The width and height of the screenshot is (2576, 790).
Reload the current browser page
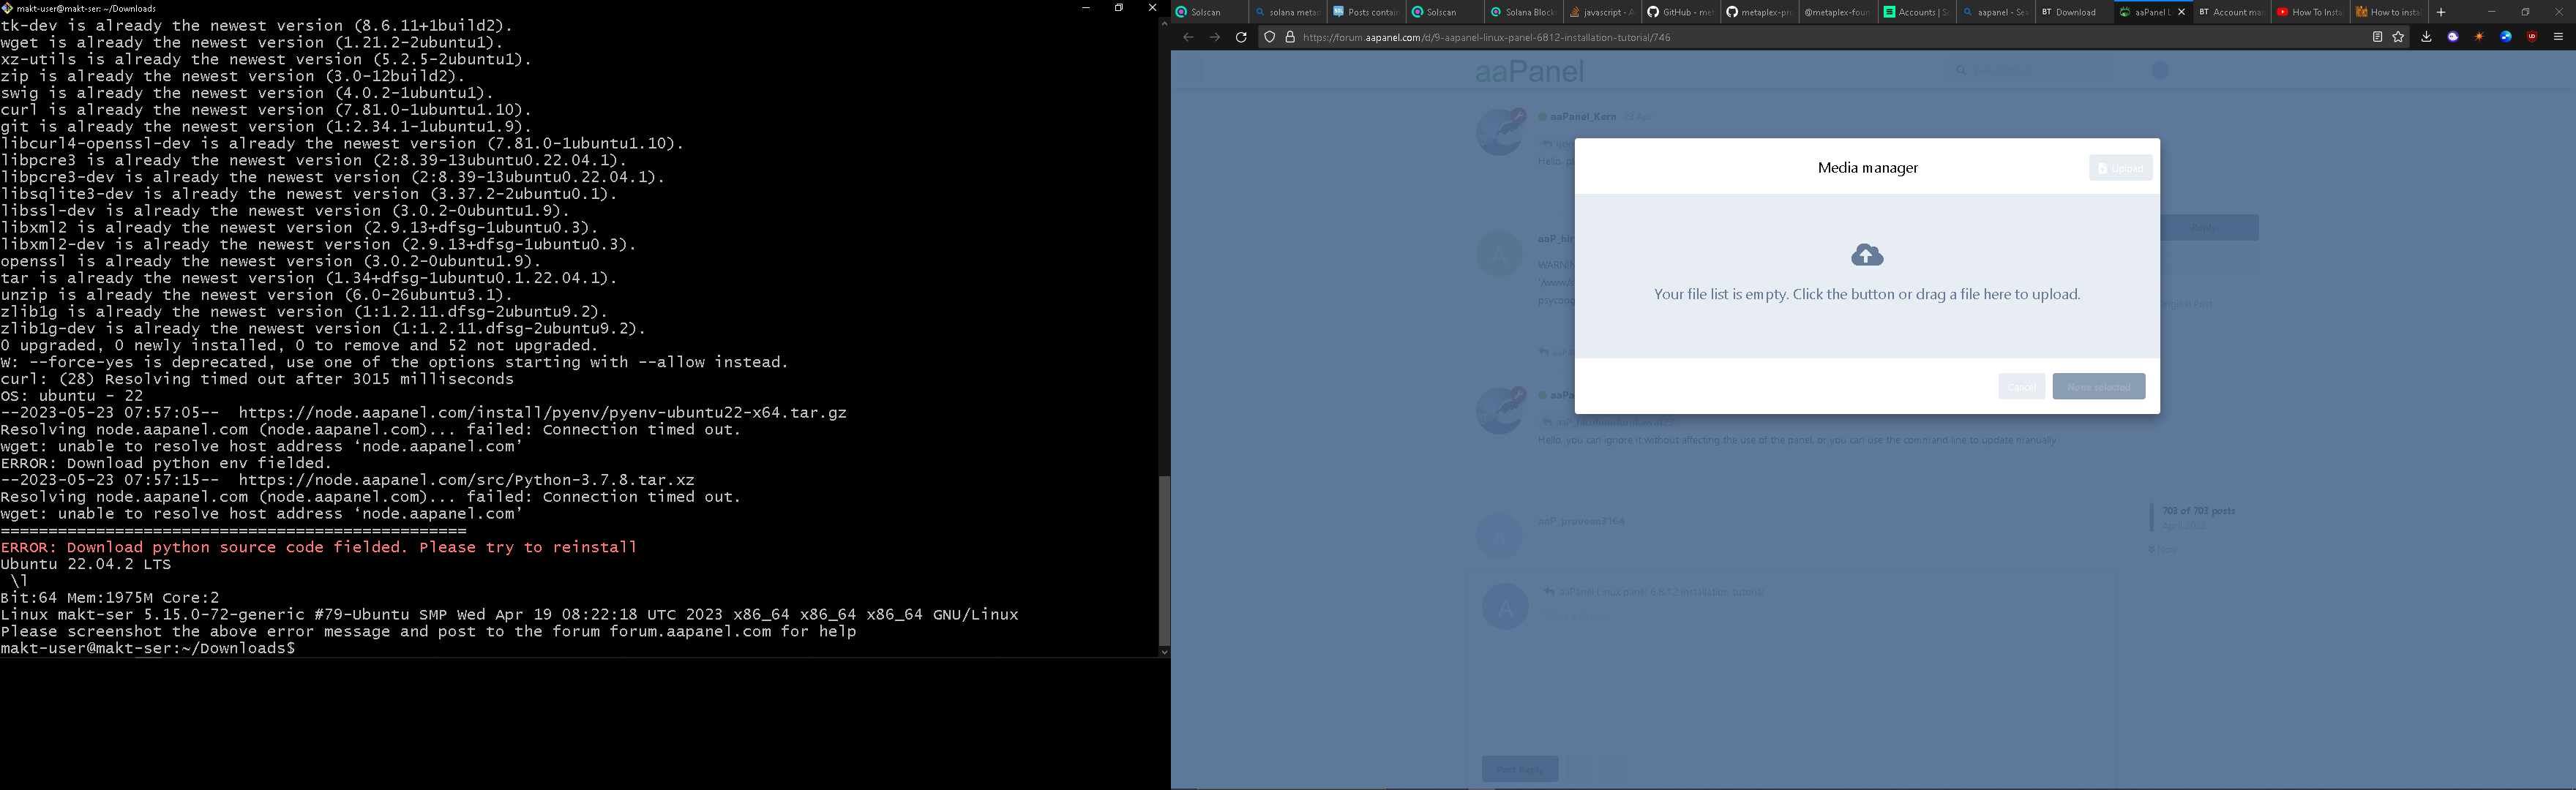(1241, 37)
